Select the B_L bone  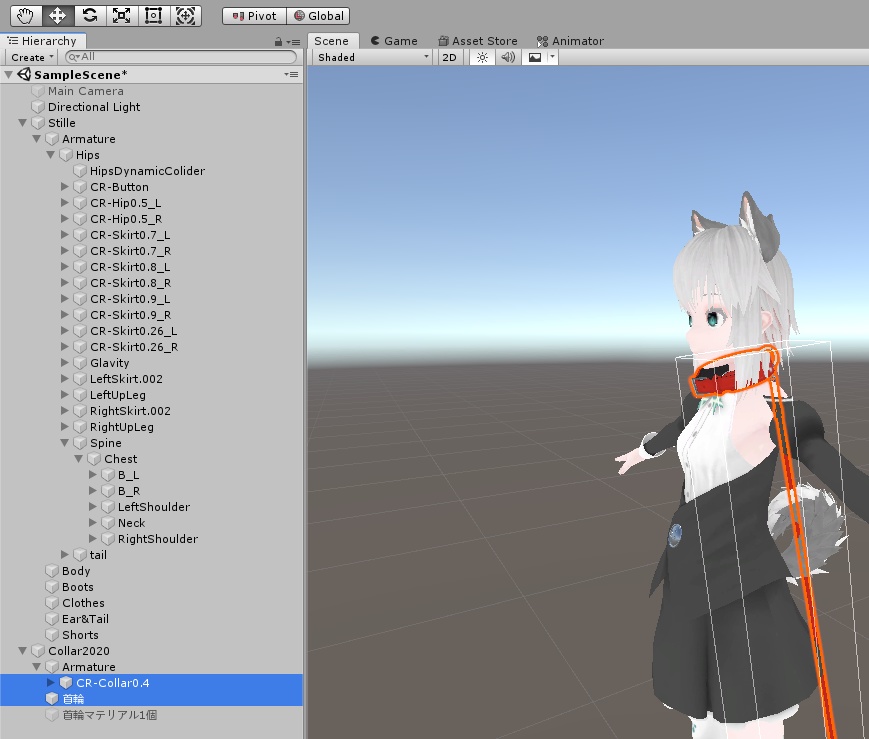pyautogui.click(x=128, y=475)
